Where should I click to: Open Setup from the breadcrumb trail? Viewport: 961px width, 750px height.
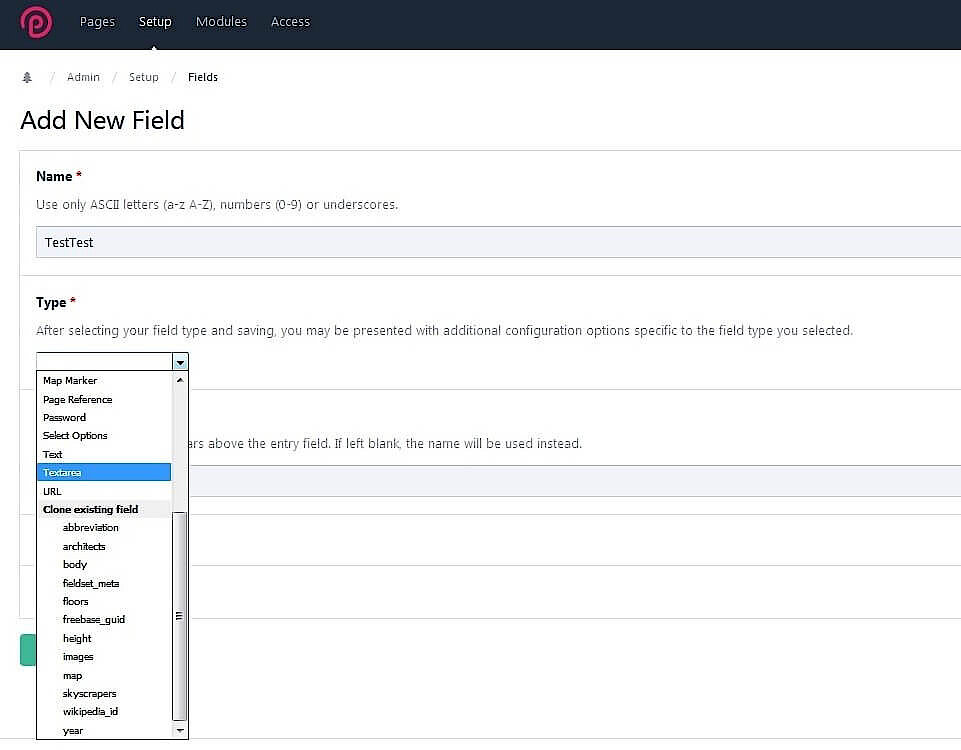click(x=144, y=77)
